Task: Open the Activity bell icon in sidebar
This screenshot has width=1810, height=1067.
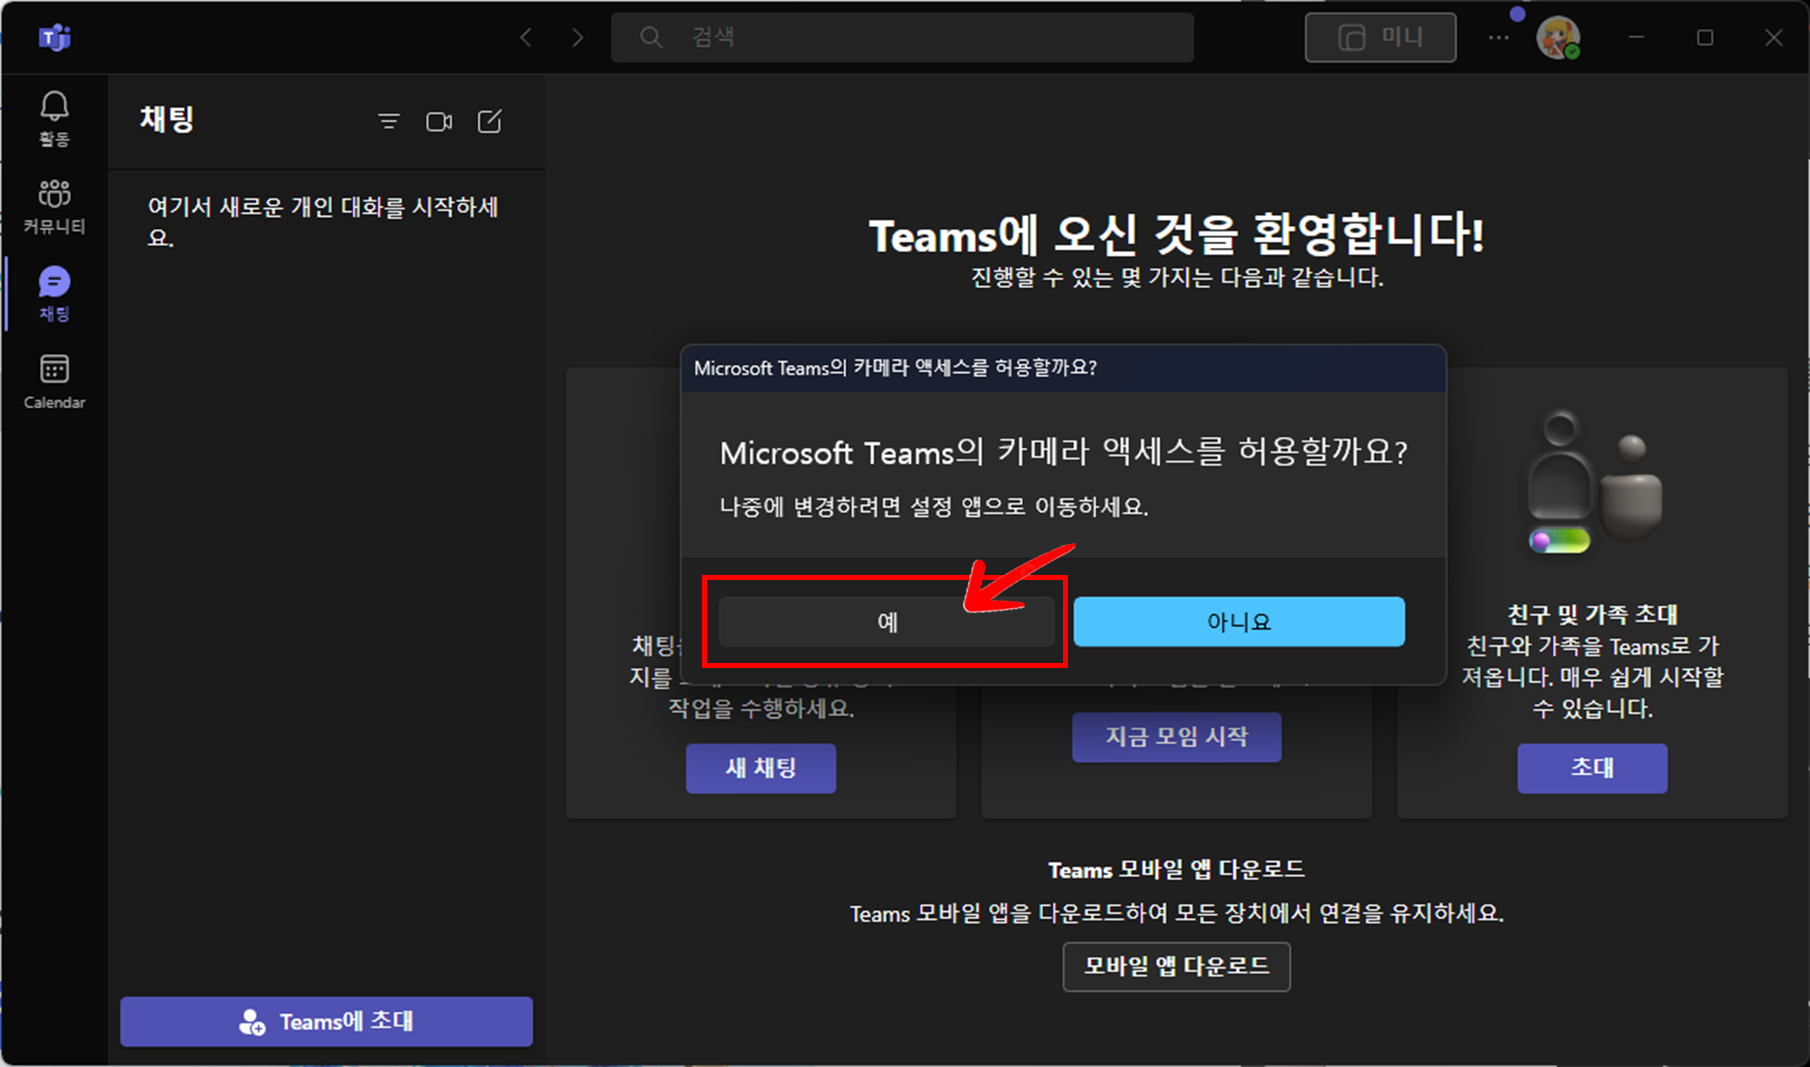Action: pos(53,117)
